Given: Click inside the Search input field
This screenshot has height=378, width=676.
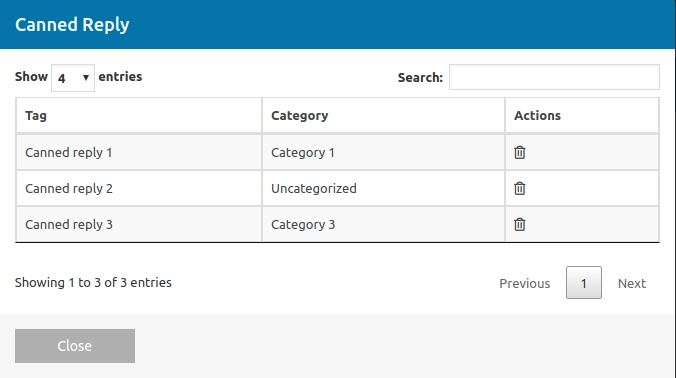Looking at the screenshot, I should point(554,77).
